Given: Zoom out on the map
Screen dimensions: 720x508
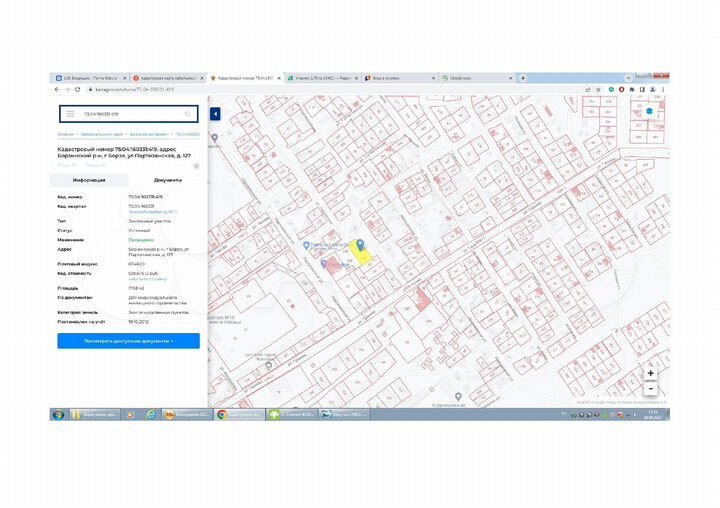Looking at the screenshot, I should point(651,387).
